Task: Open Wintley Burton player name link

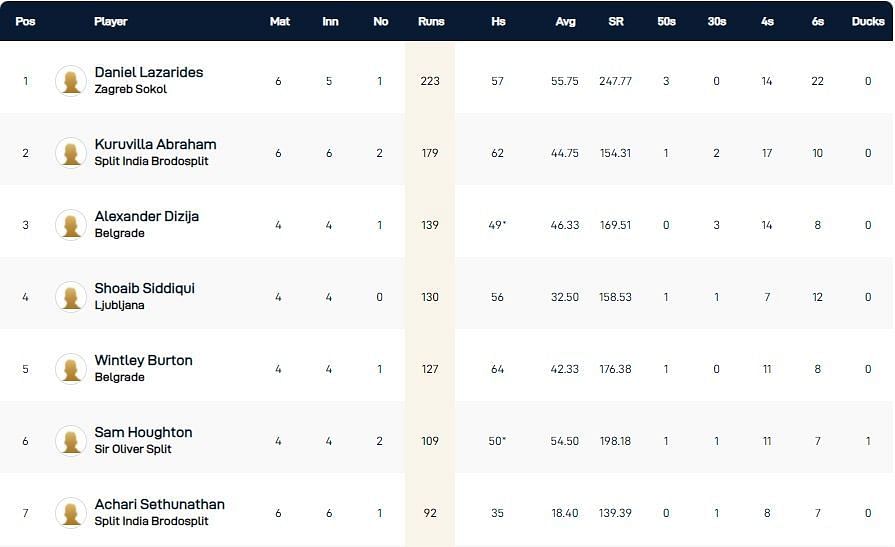Action: pos(144,360)
